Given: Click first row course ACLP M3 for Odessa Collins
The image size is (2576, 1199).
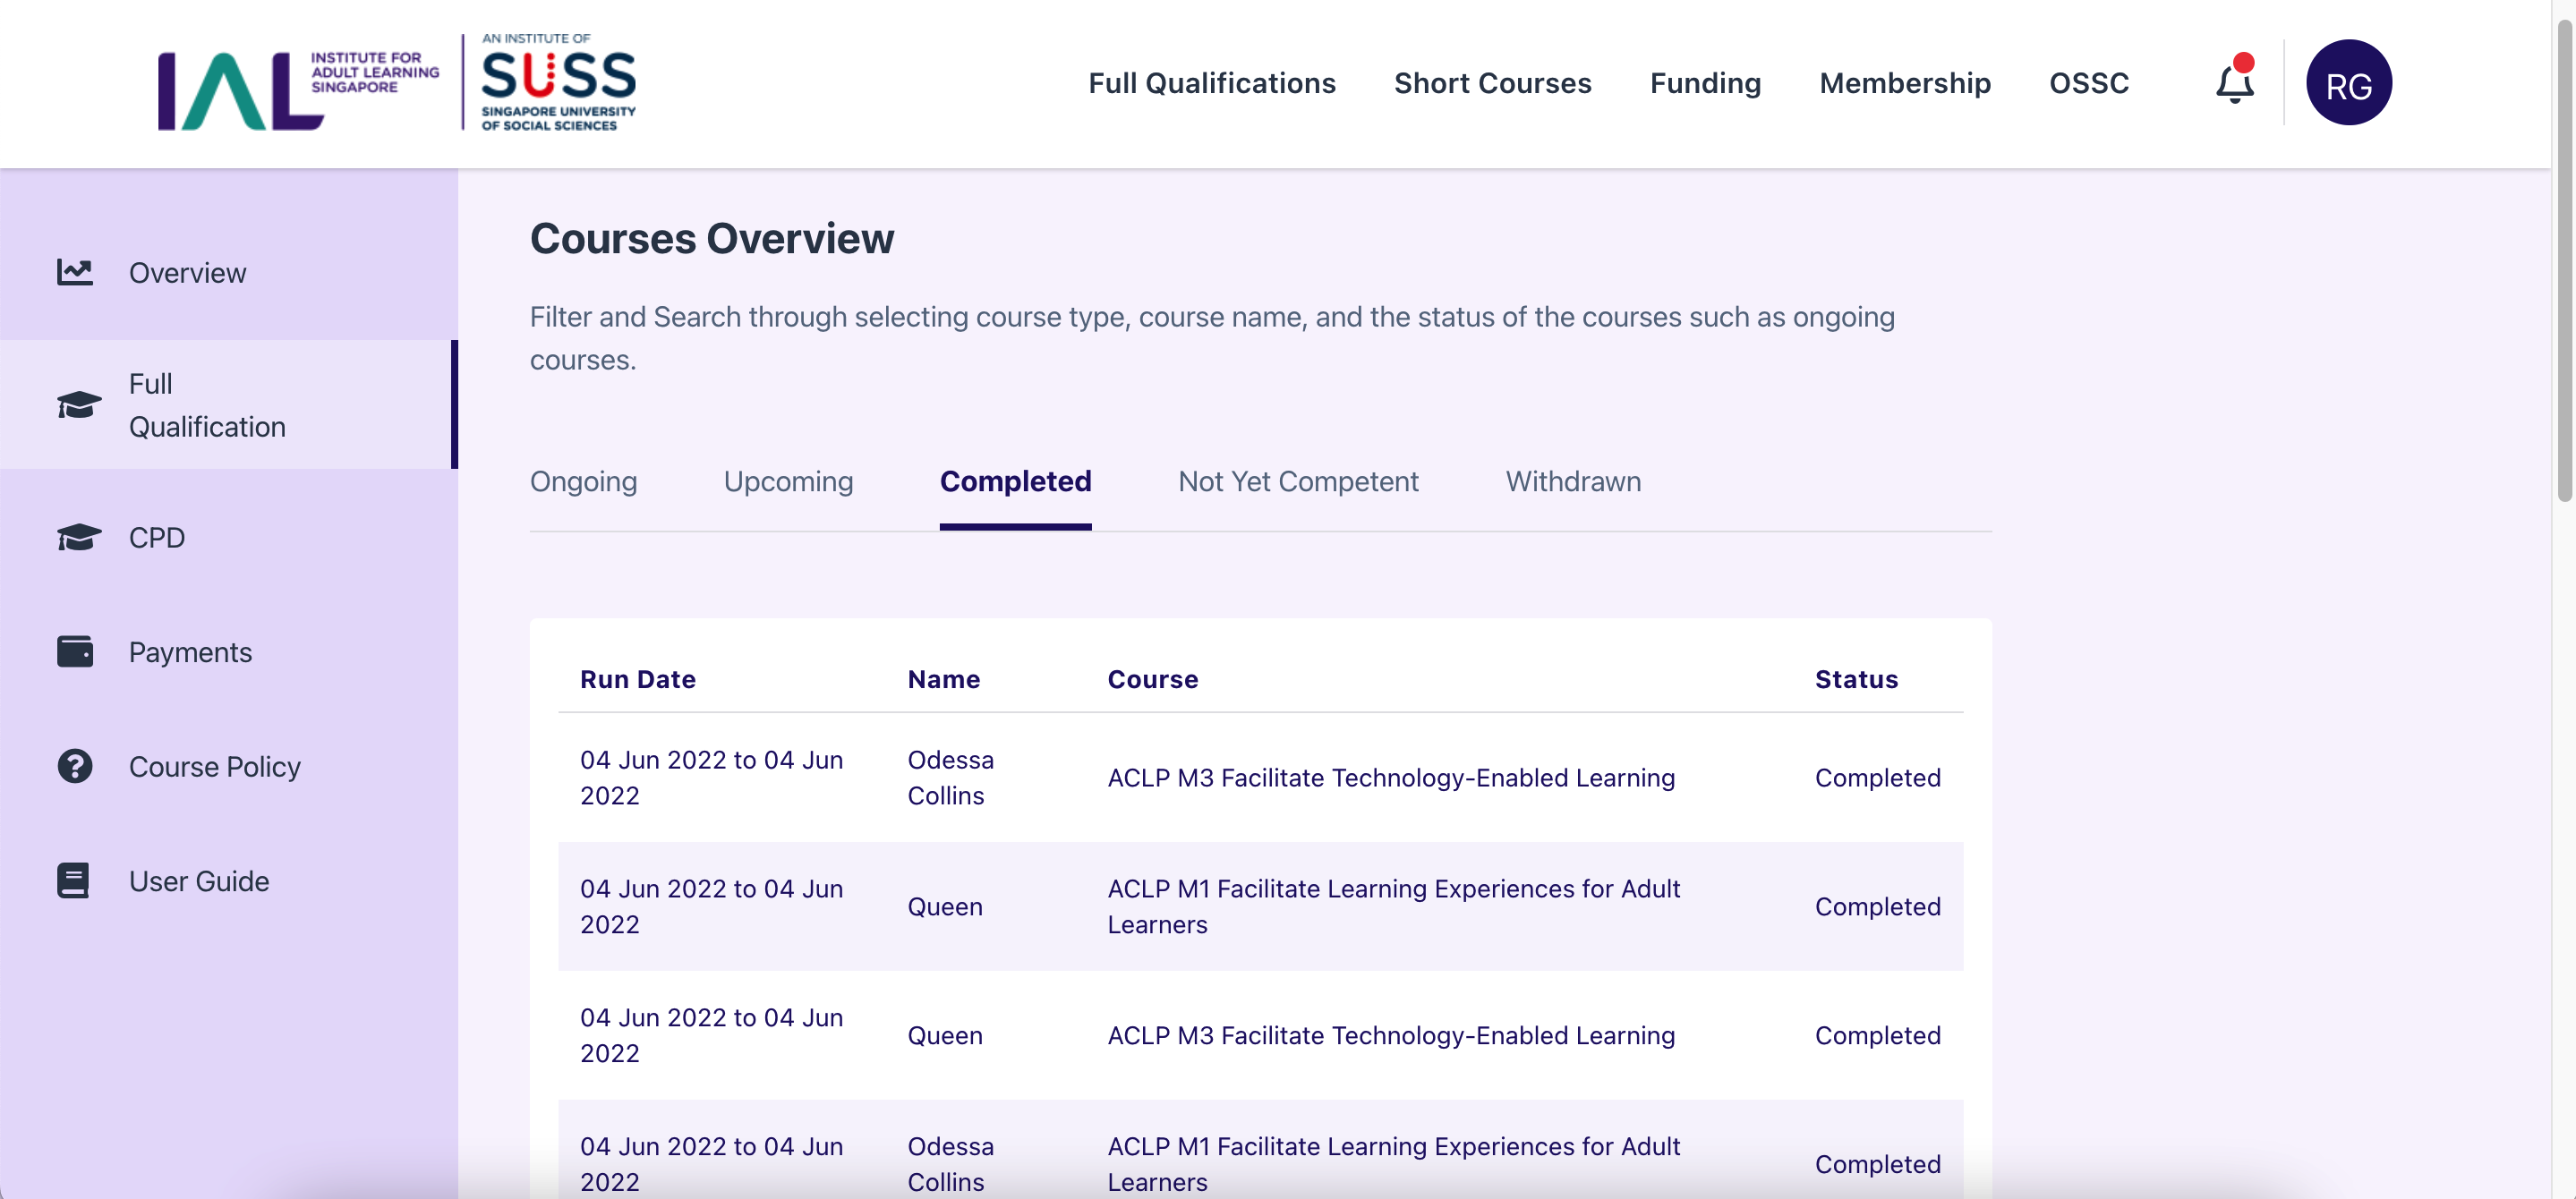Looking at the screenshot, I should (x=1390, y=777).
